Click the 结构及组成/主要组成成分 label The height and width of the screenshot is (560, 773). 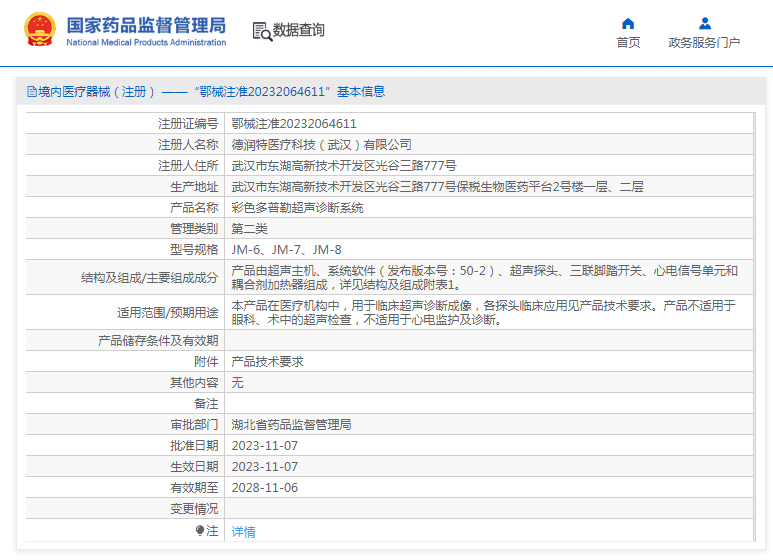[149, 278]
